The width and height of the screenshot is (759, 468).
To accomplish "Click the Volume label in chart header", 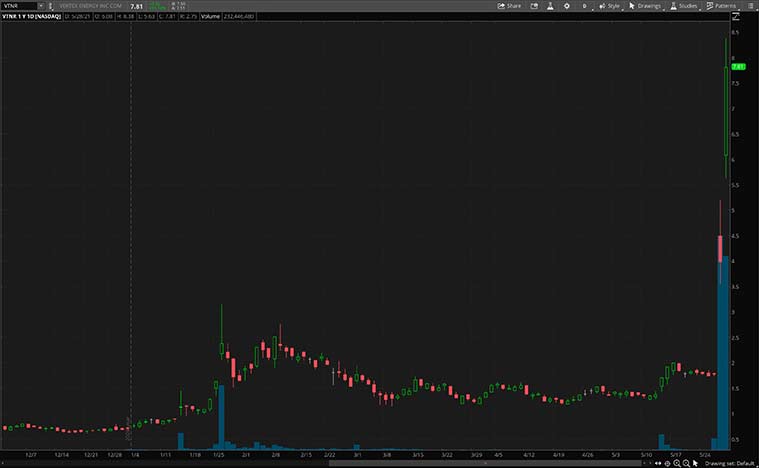I will click(x=210, y=16).
